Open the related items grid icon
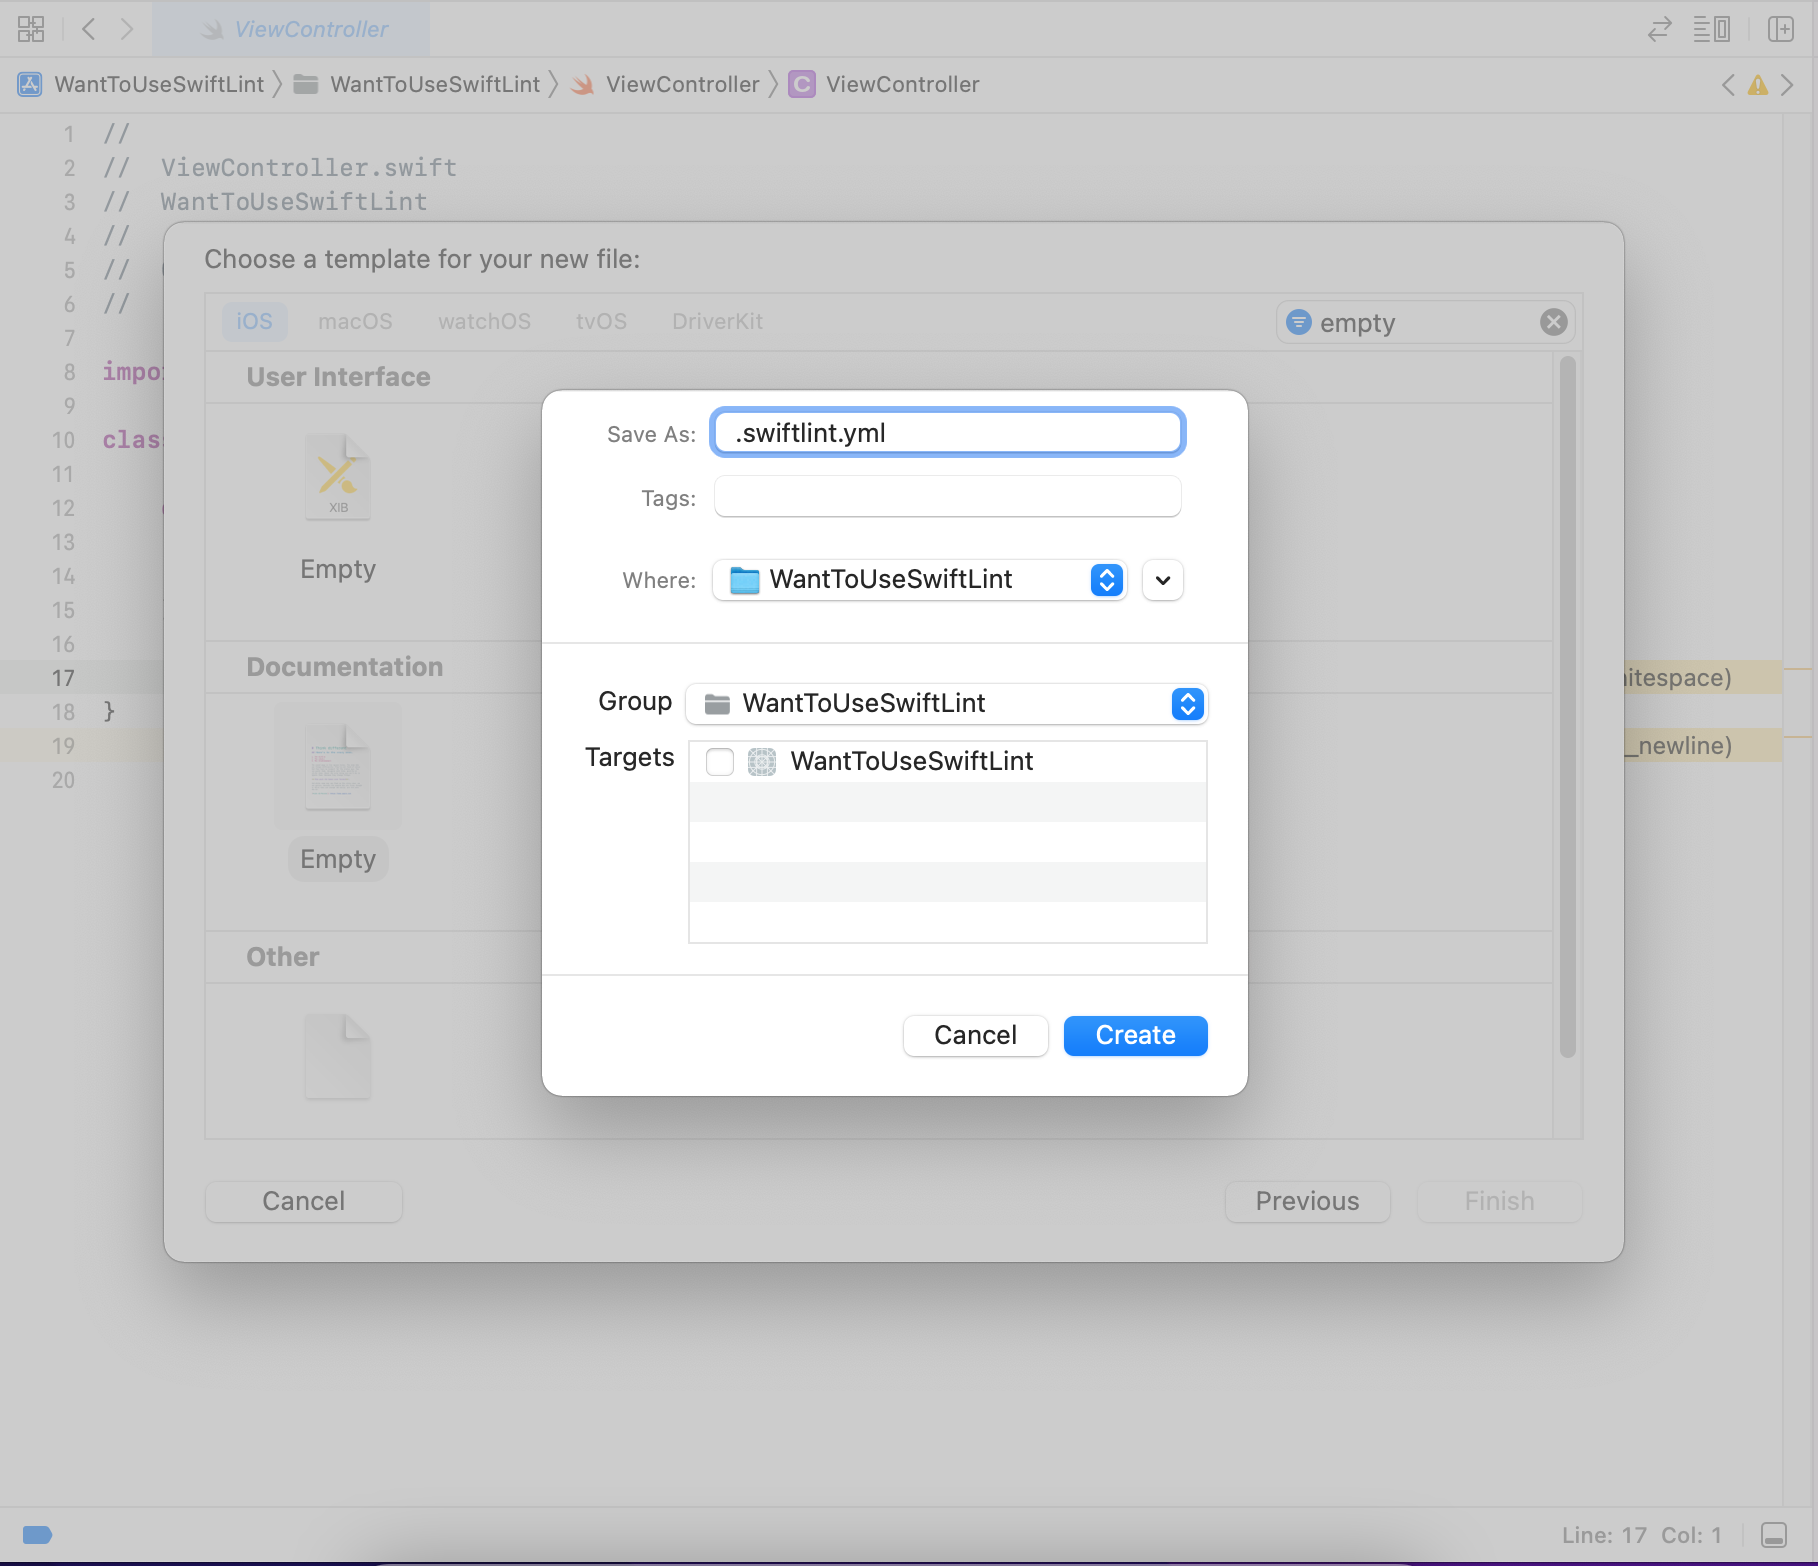Screen dimensions: 1818x1566 tap(31, 29)
